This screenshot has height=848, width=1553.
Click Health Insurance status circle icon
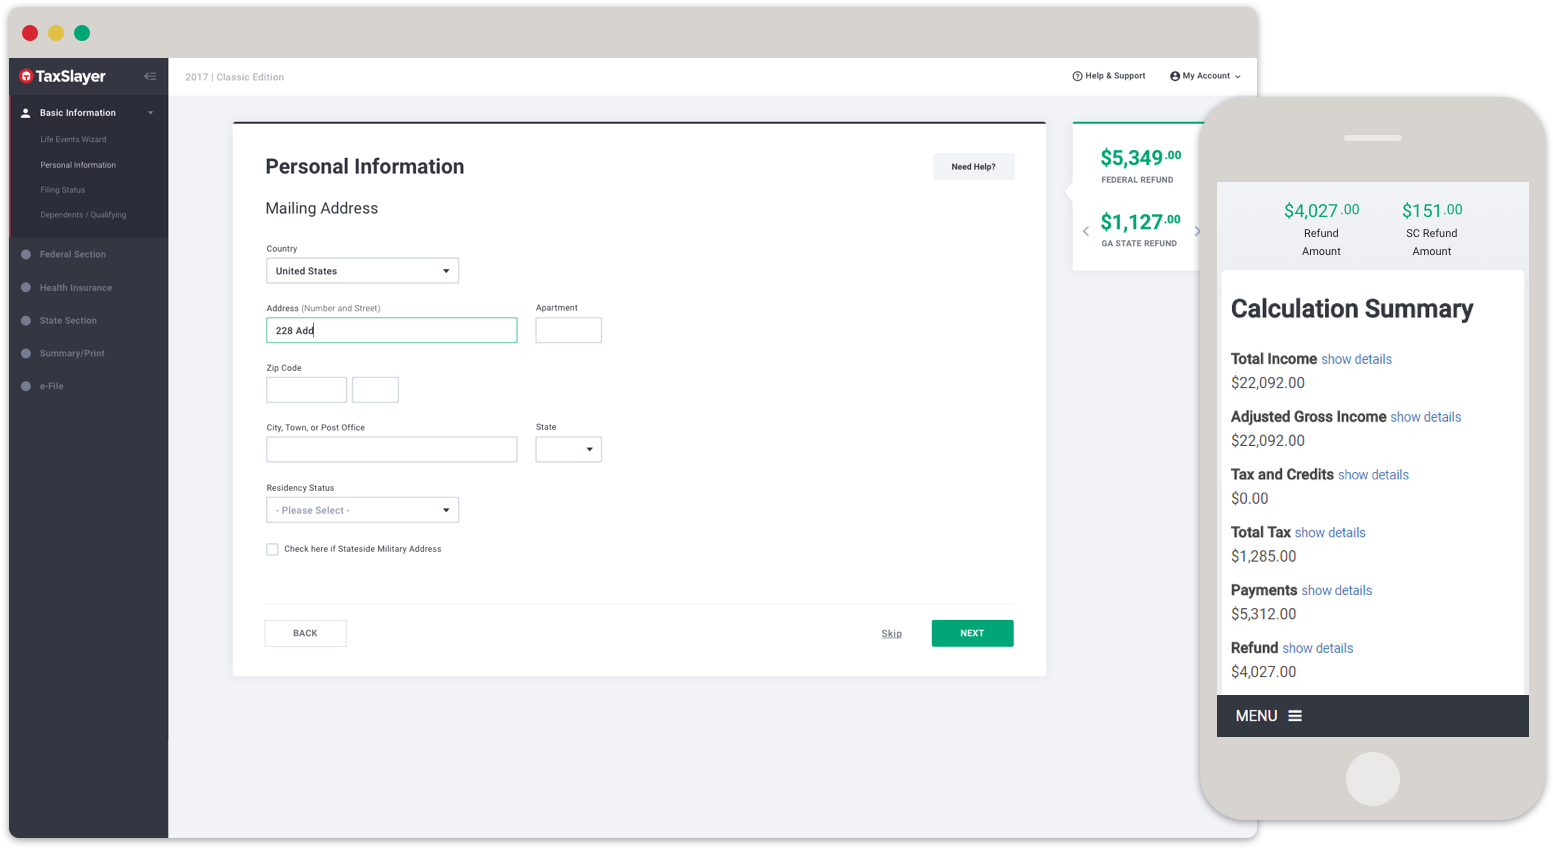pyautogui.click(x=26, y=288)
